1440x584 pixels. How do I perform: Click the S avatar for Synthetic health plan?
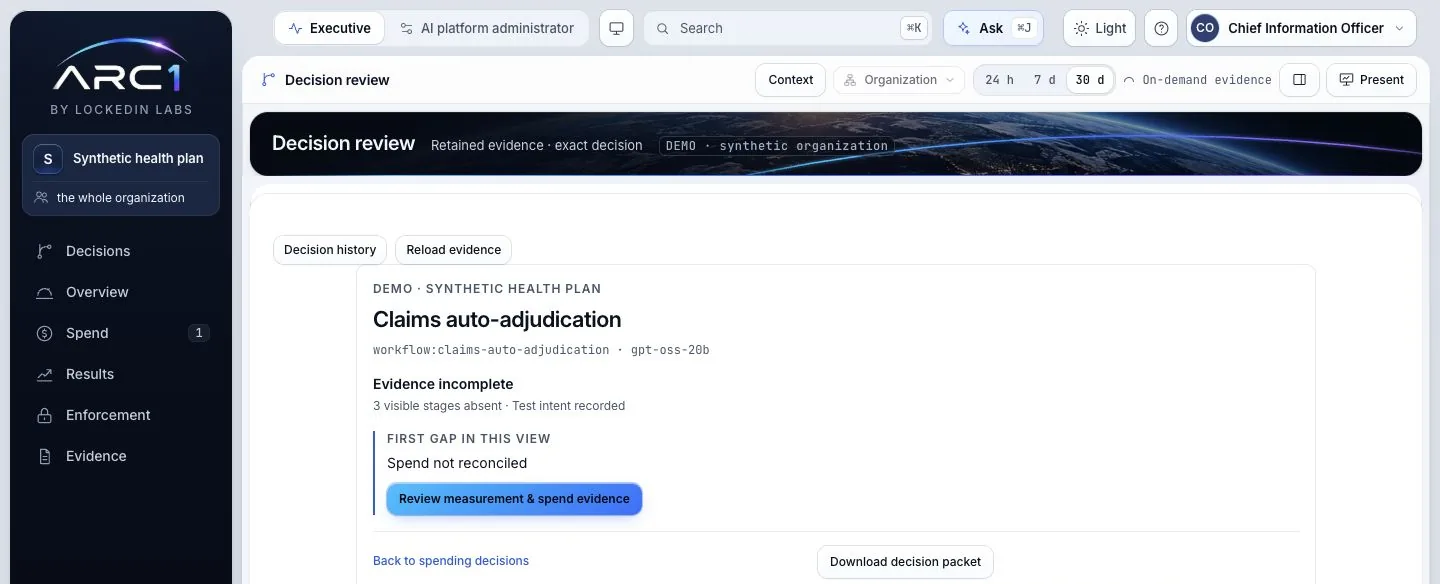[x=47, y=158]
